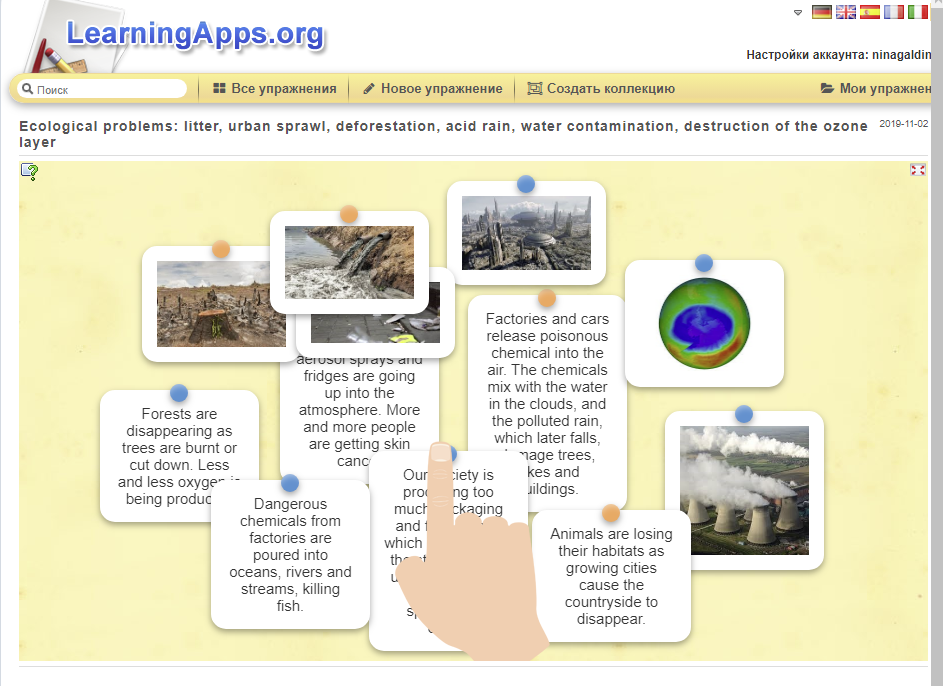
Task: Select the 'Dangerous chemicals from factories' text card
Action: click(x=290, y=554)
